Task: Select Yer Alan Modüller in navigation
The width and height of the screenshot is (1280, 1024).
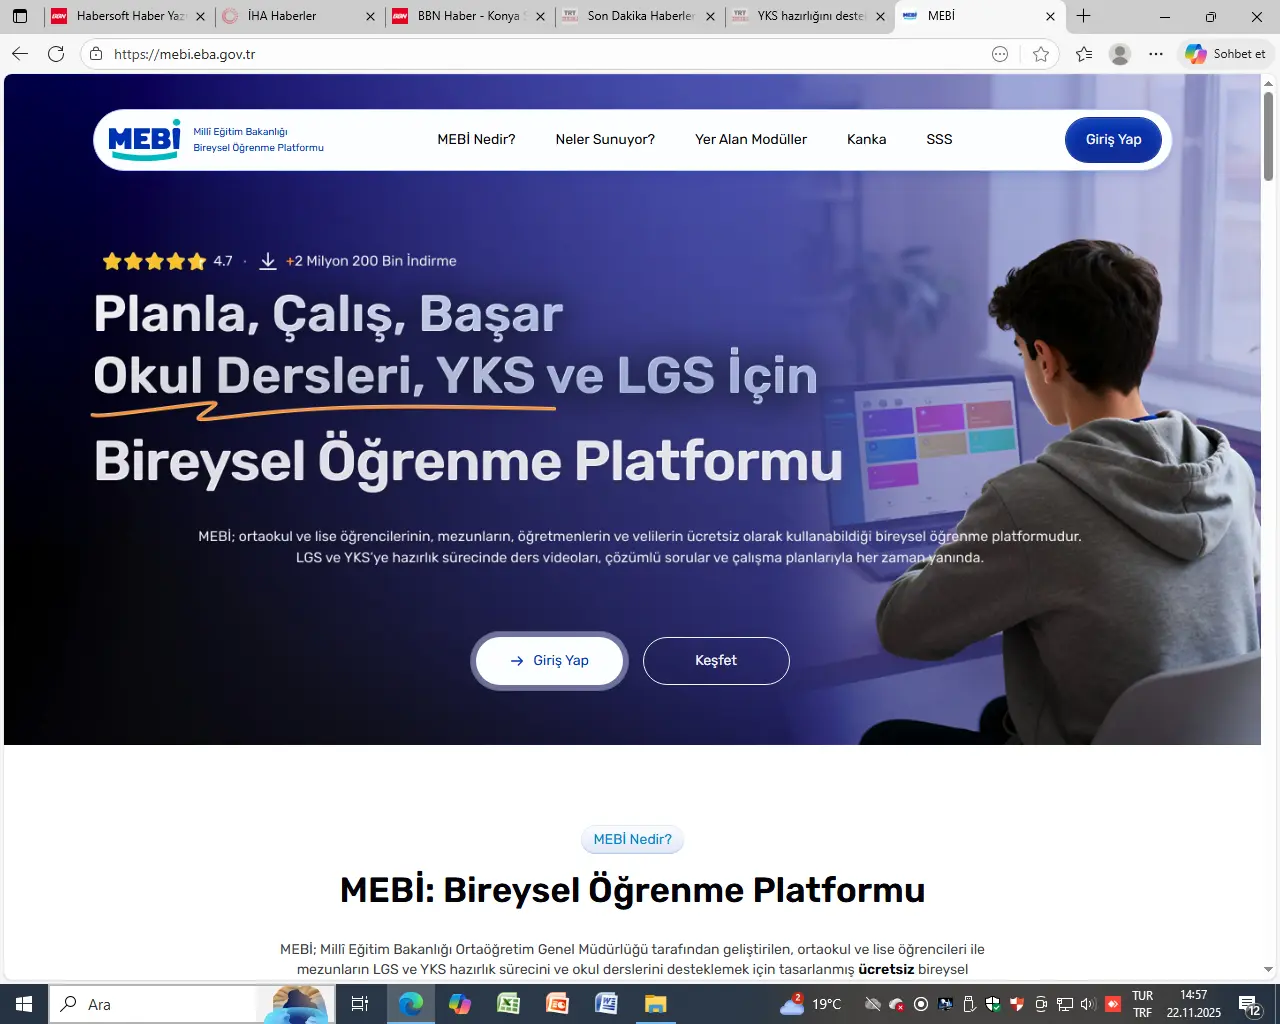Action: 750,140
